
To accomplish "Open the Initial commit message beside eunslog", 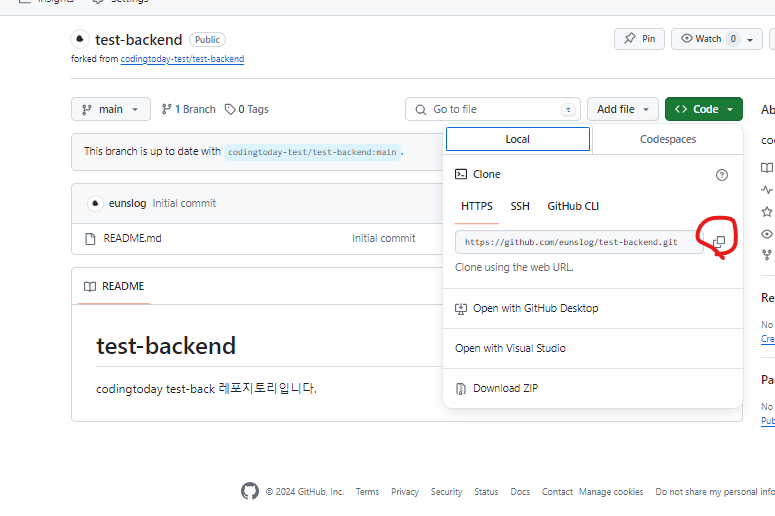I will (184, 203).
